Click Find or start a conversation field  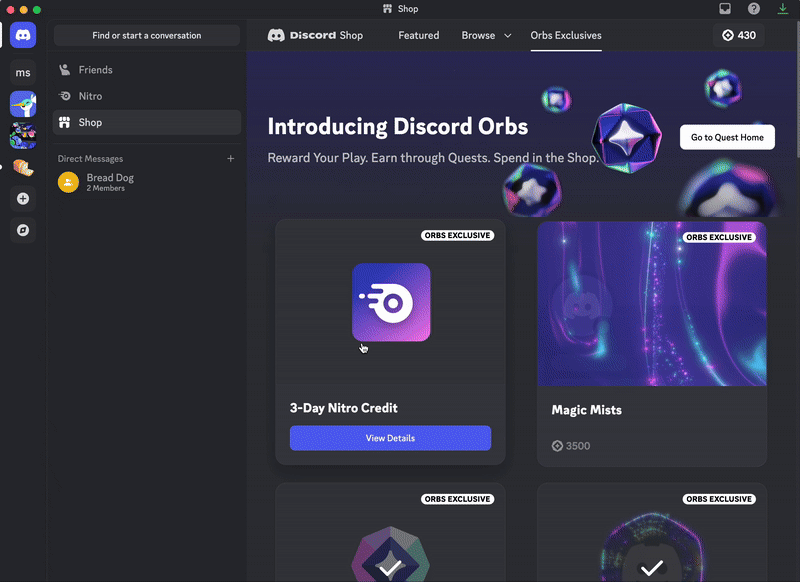[x=147, y=35]
